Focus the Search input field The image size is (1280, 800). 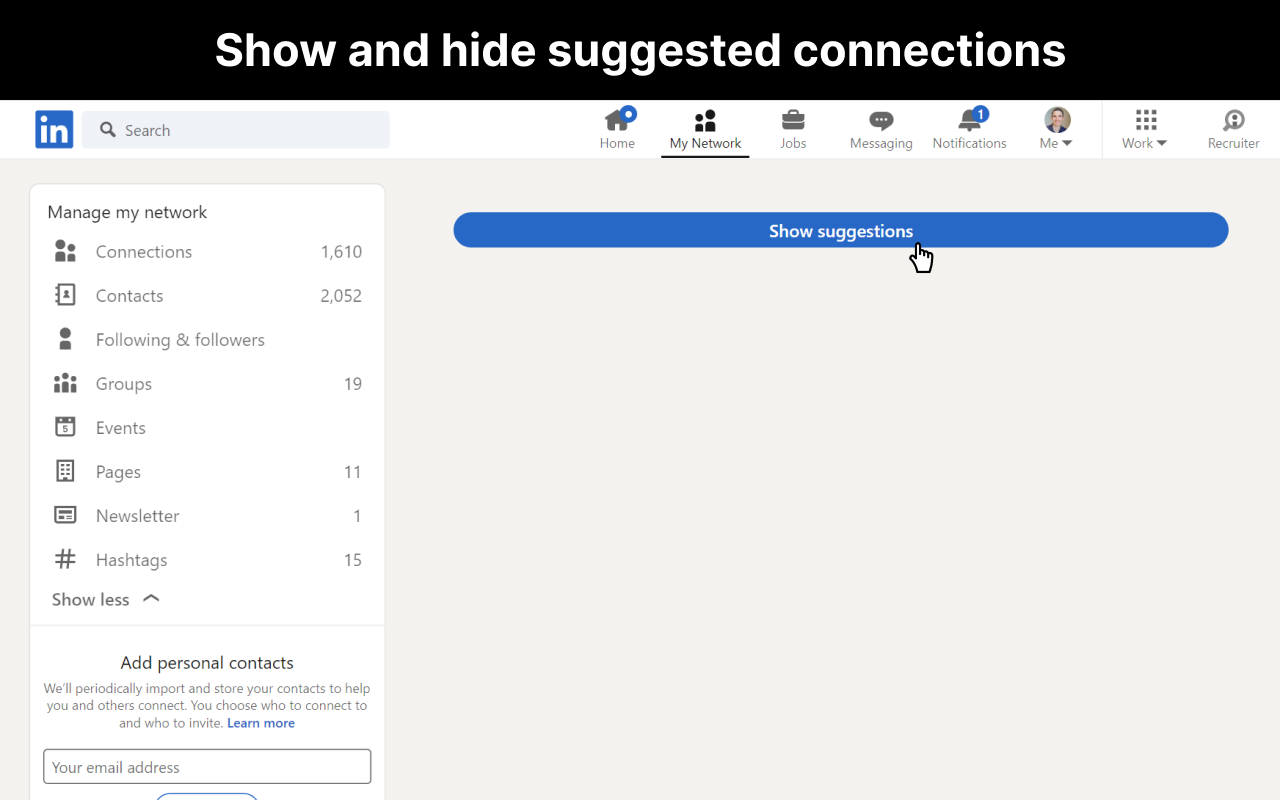pyautogui.click(x=236, y=130)
